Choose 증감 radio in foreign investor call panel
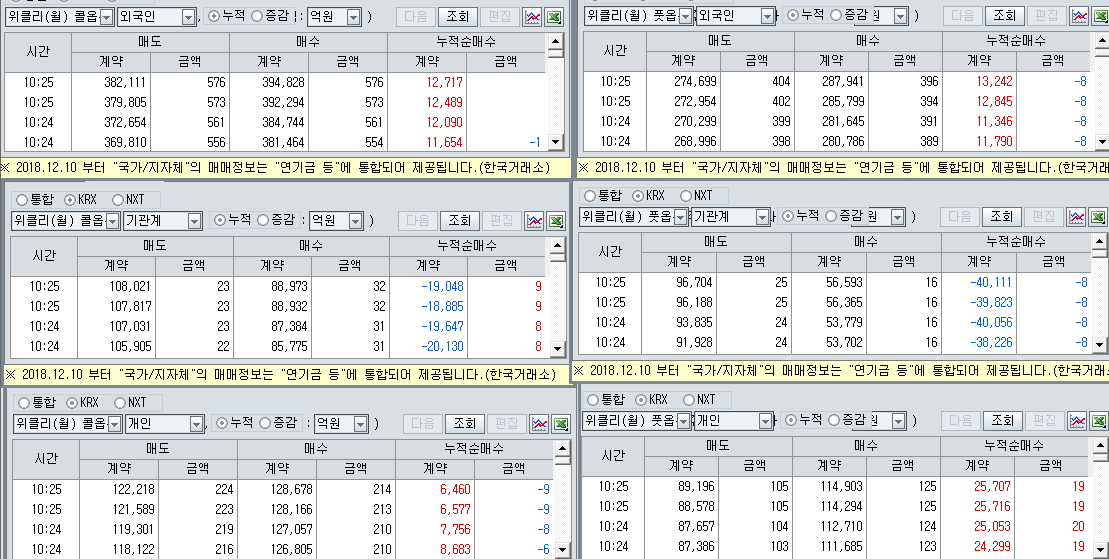Screen dimensions: 1109x559 click(257, 17)
